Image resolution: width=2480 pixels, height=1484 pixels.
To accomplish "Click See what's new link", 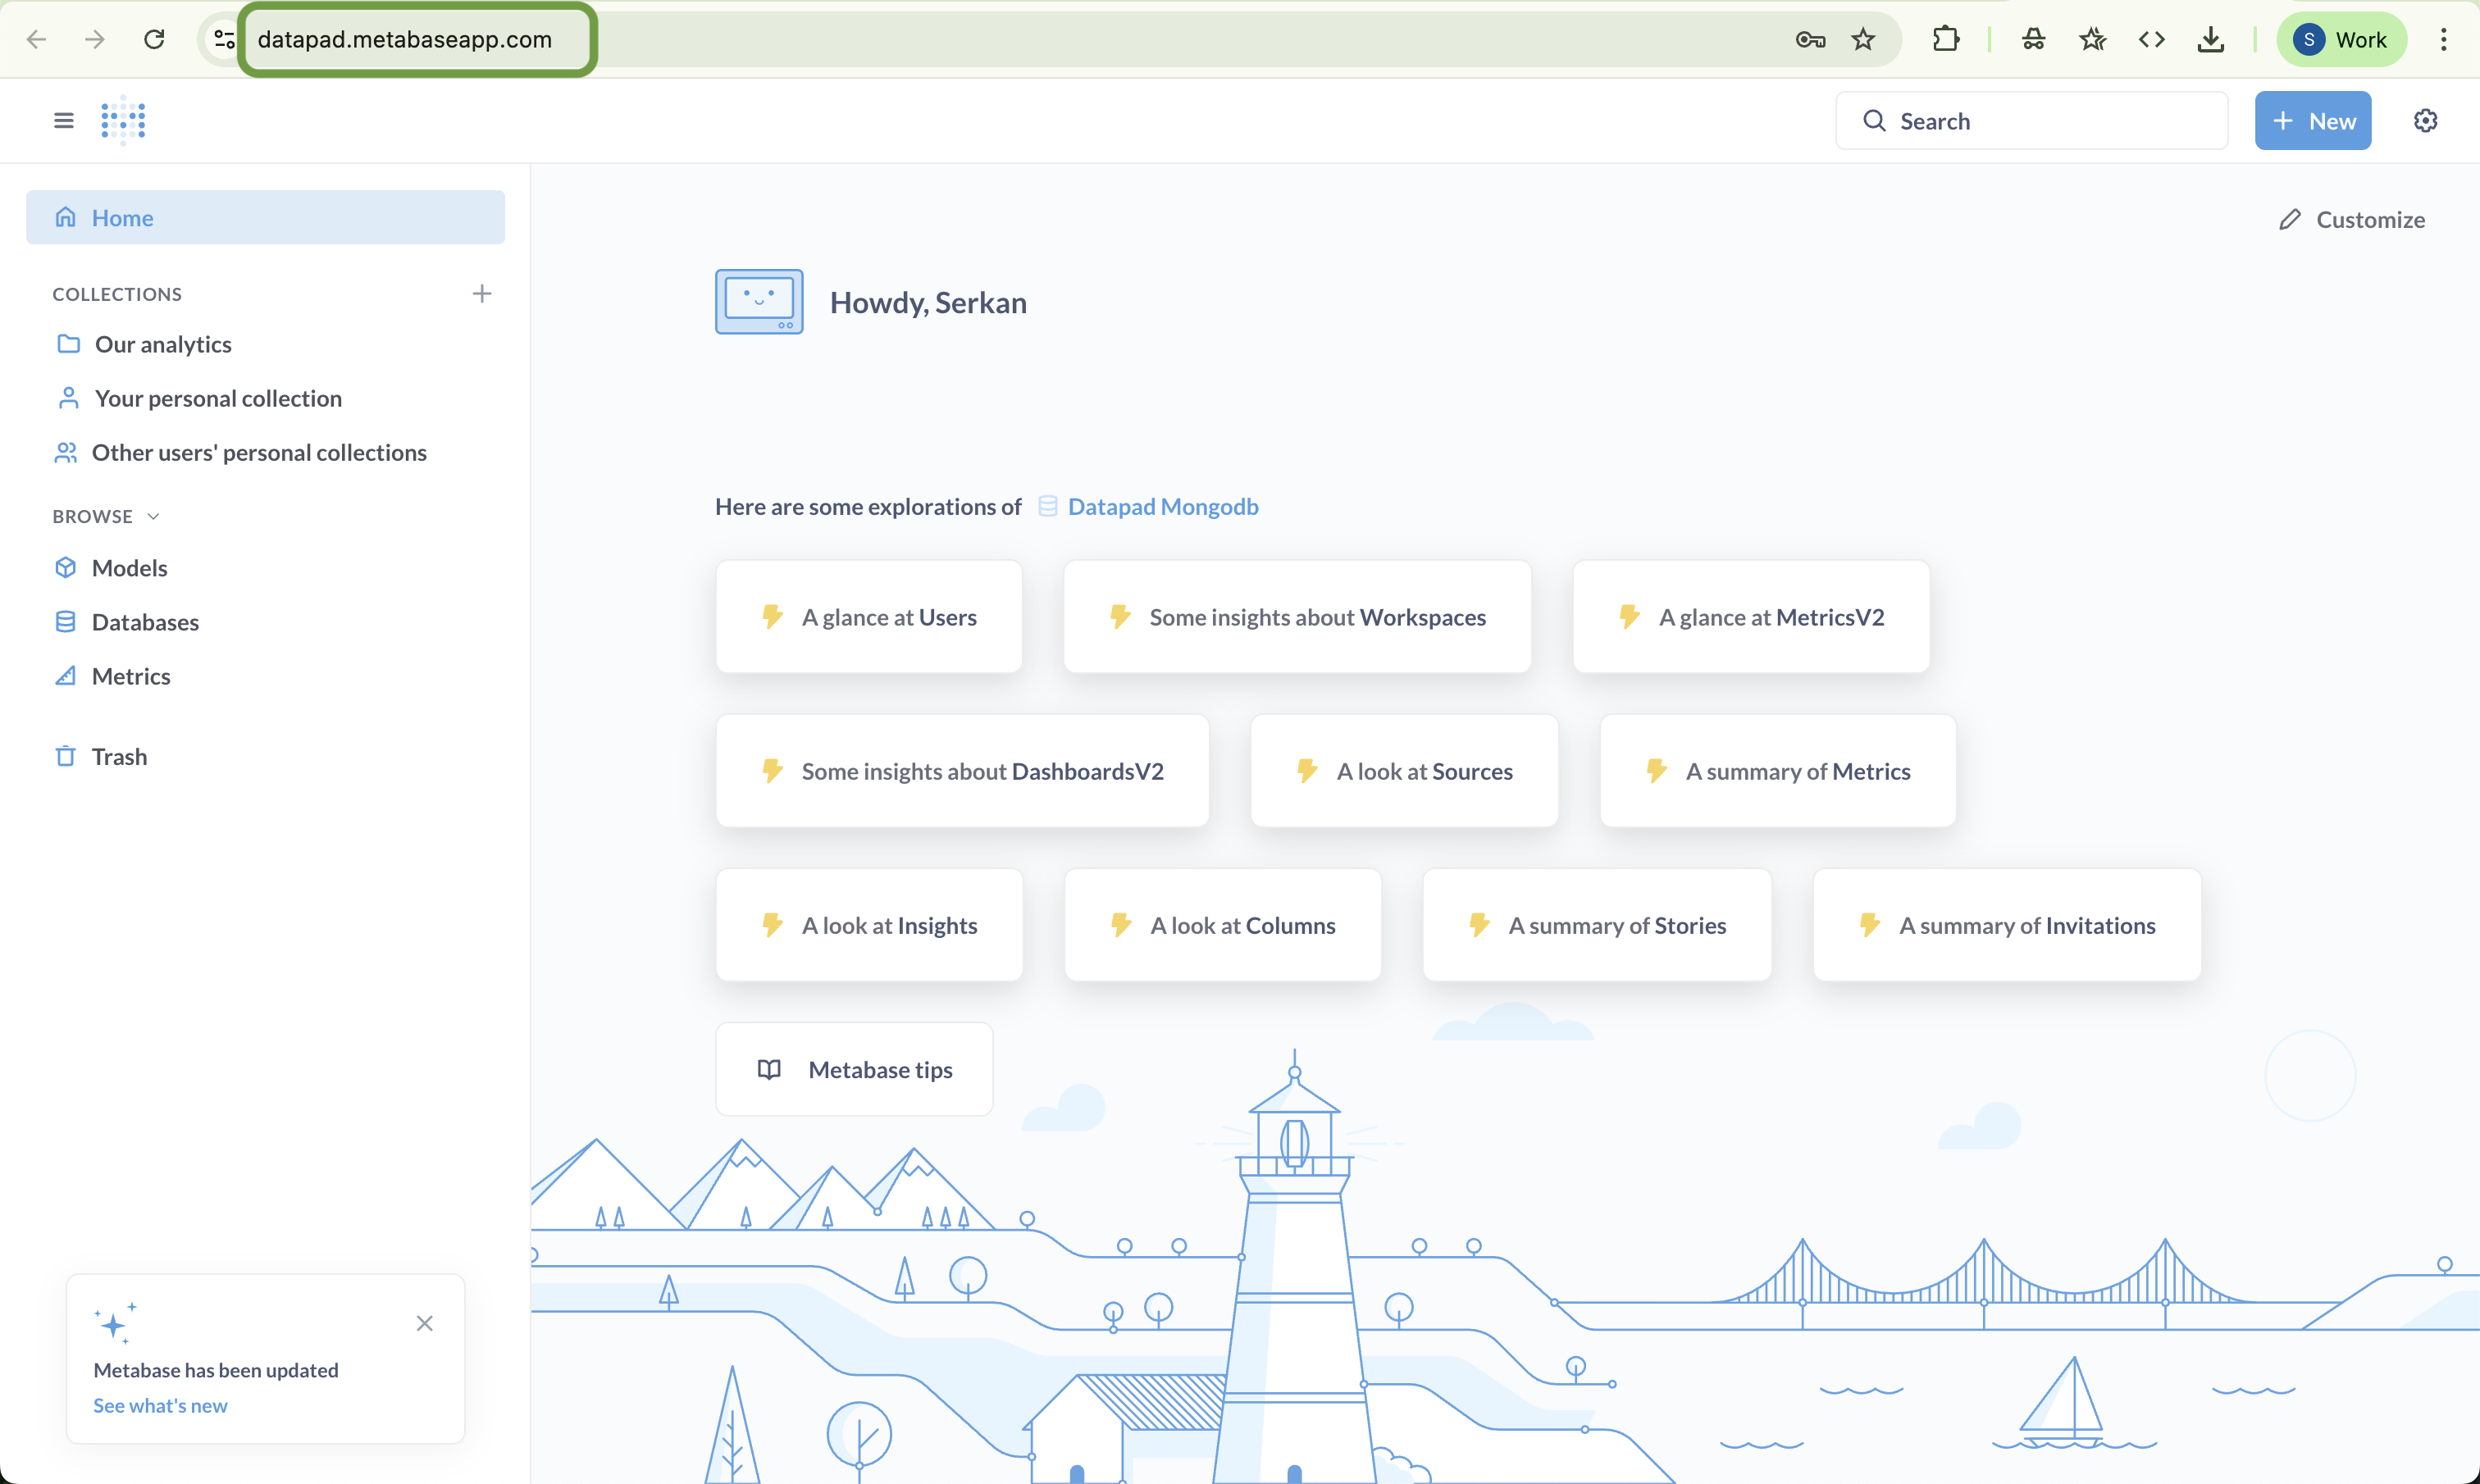I will pyautogui.click(x=160, y=1405).
